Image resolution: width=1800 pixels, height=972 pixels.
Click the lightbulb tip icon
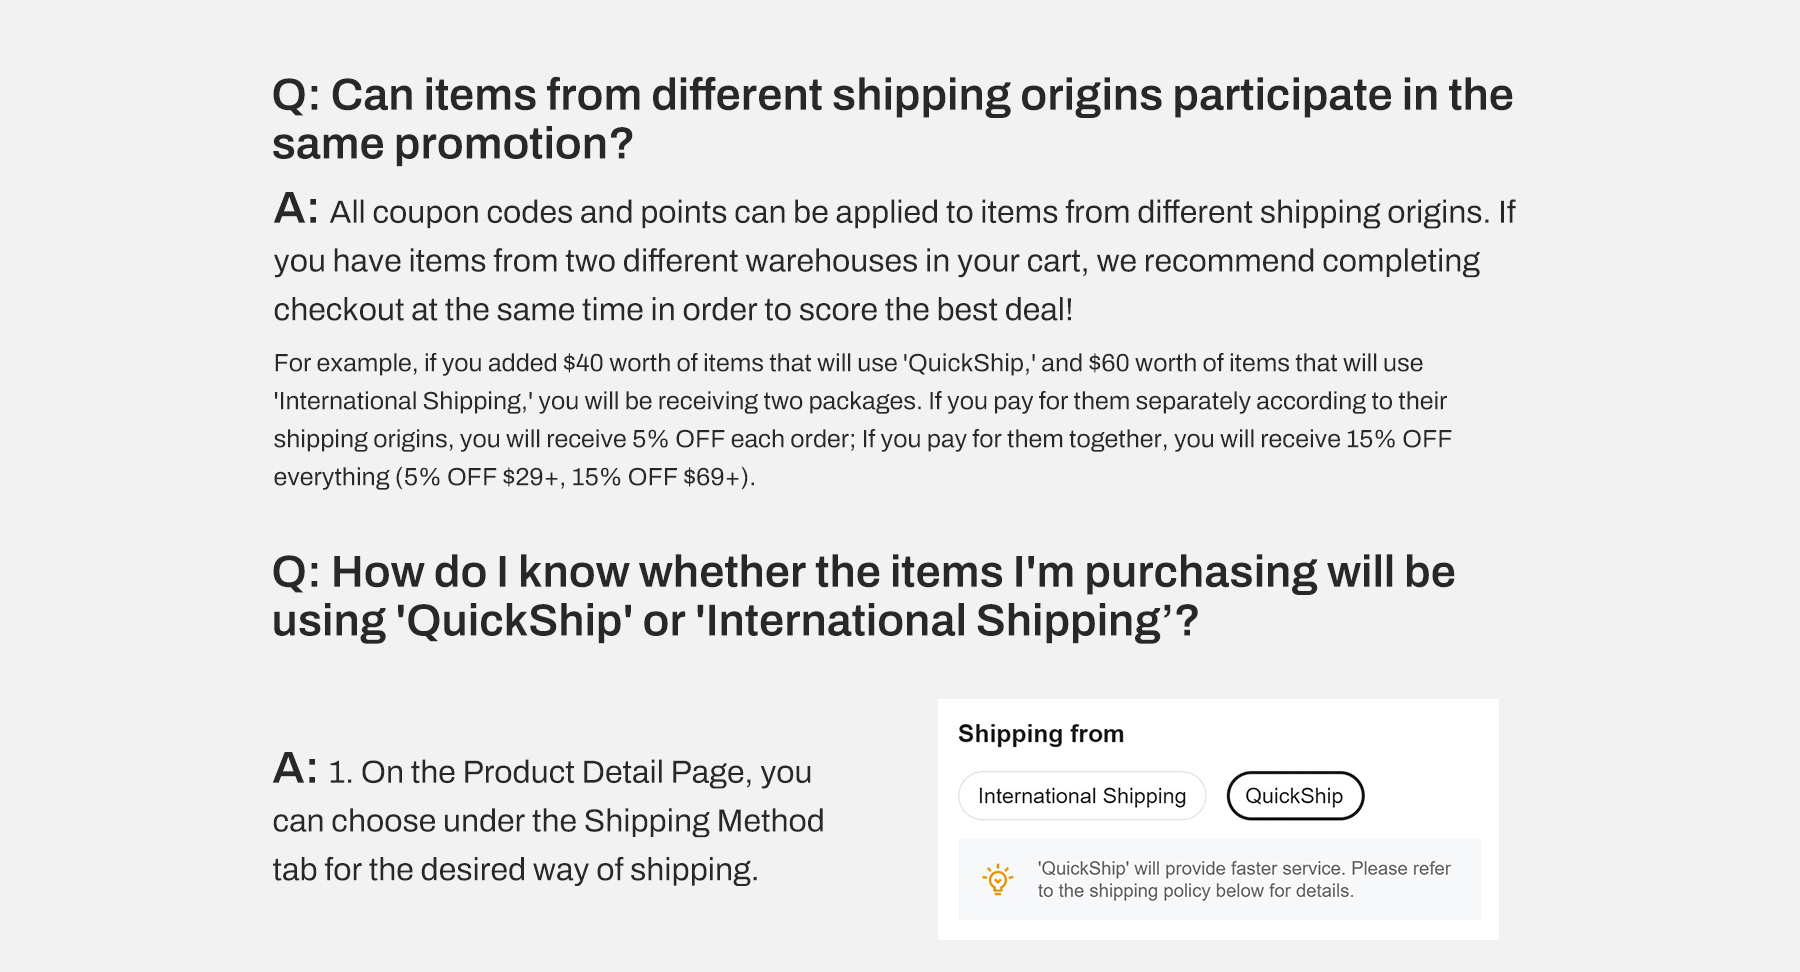click(996, 878)
